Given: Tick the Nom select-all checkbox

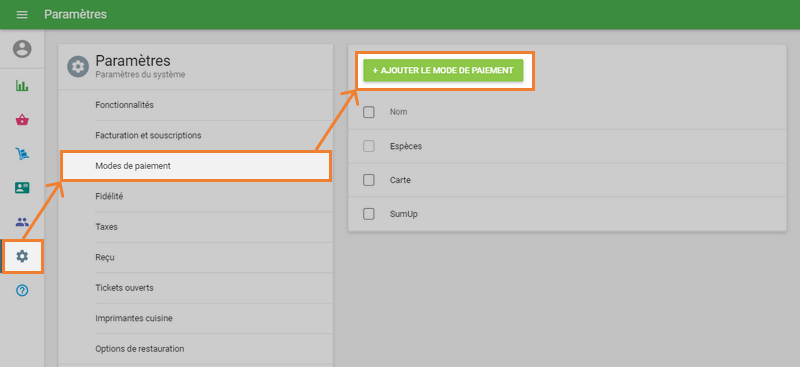Looking at the screenshot, I should pos(369,112).
